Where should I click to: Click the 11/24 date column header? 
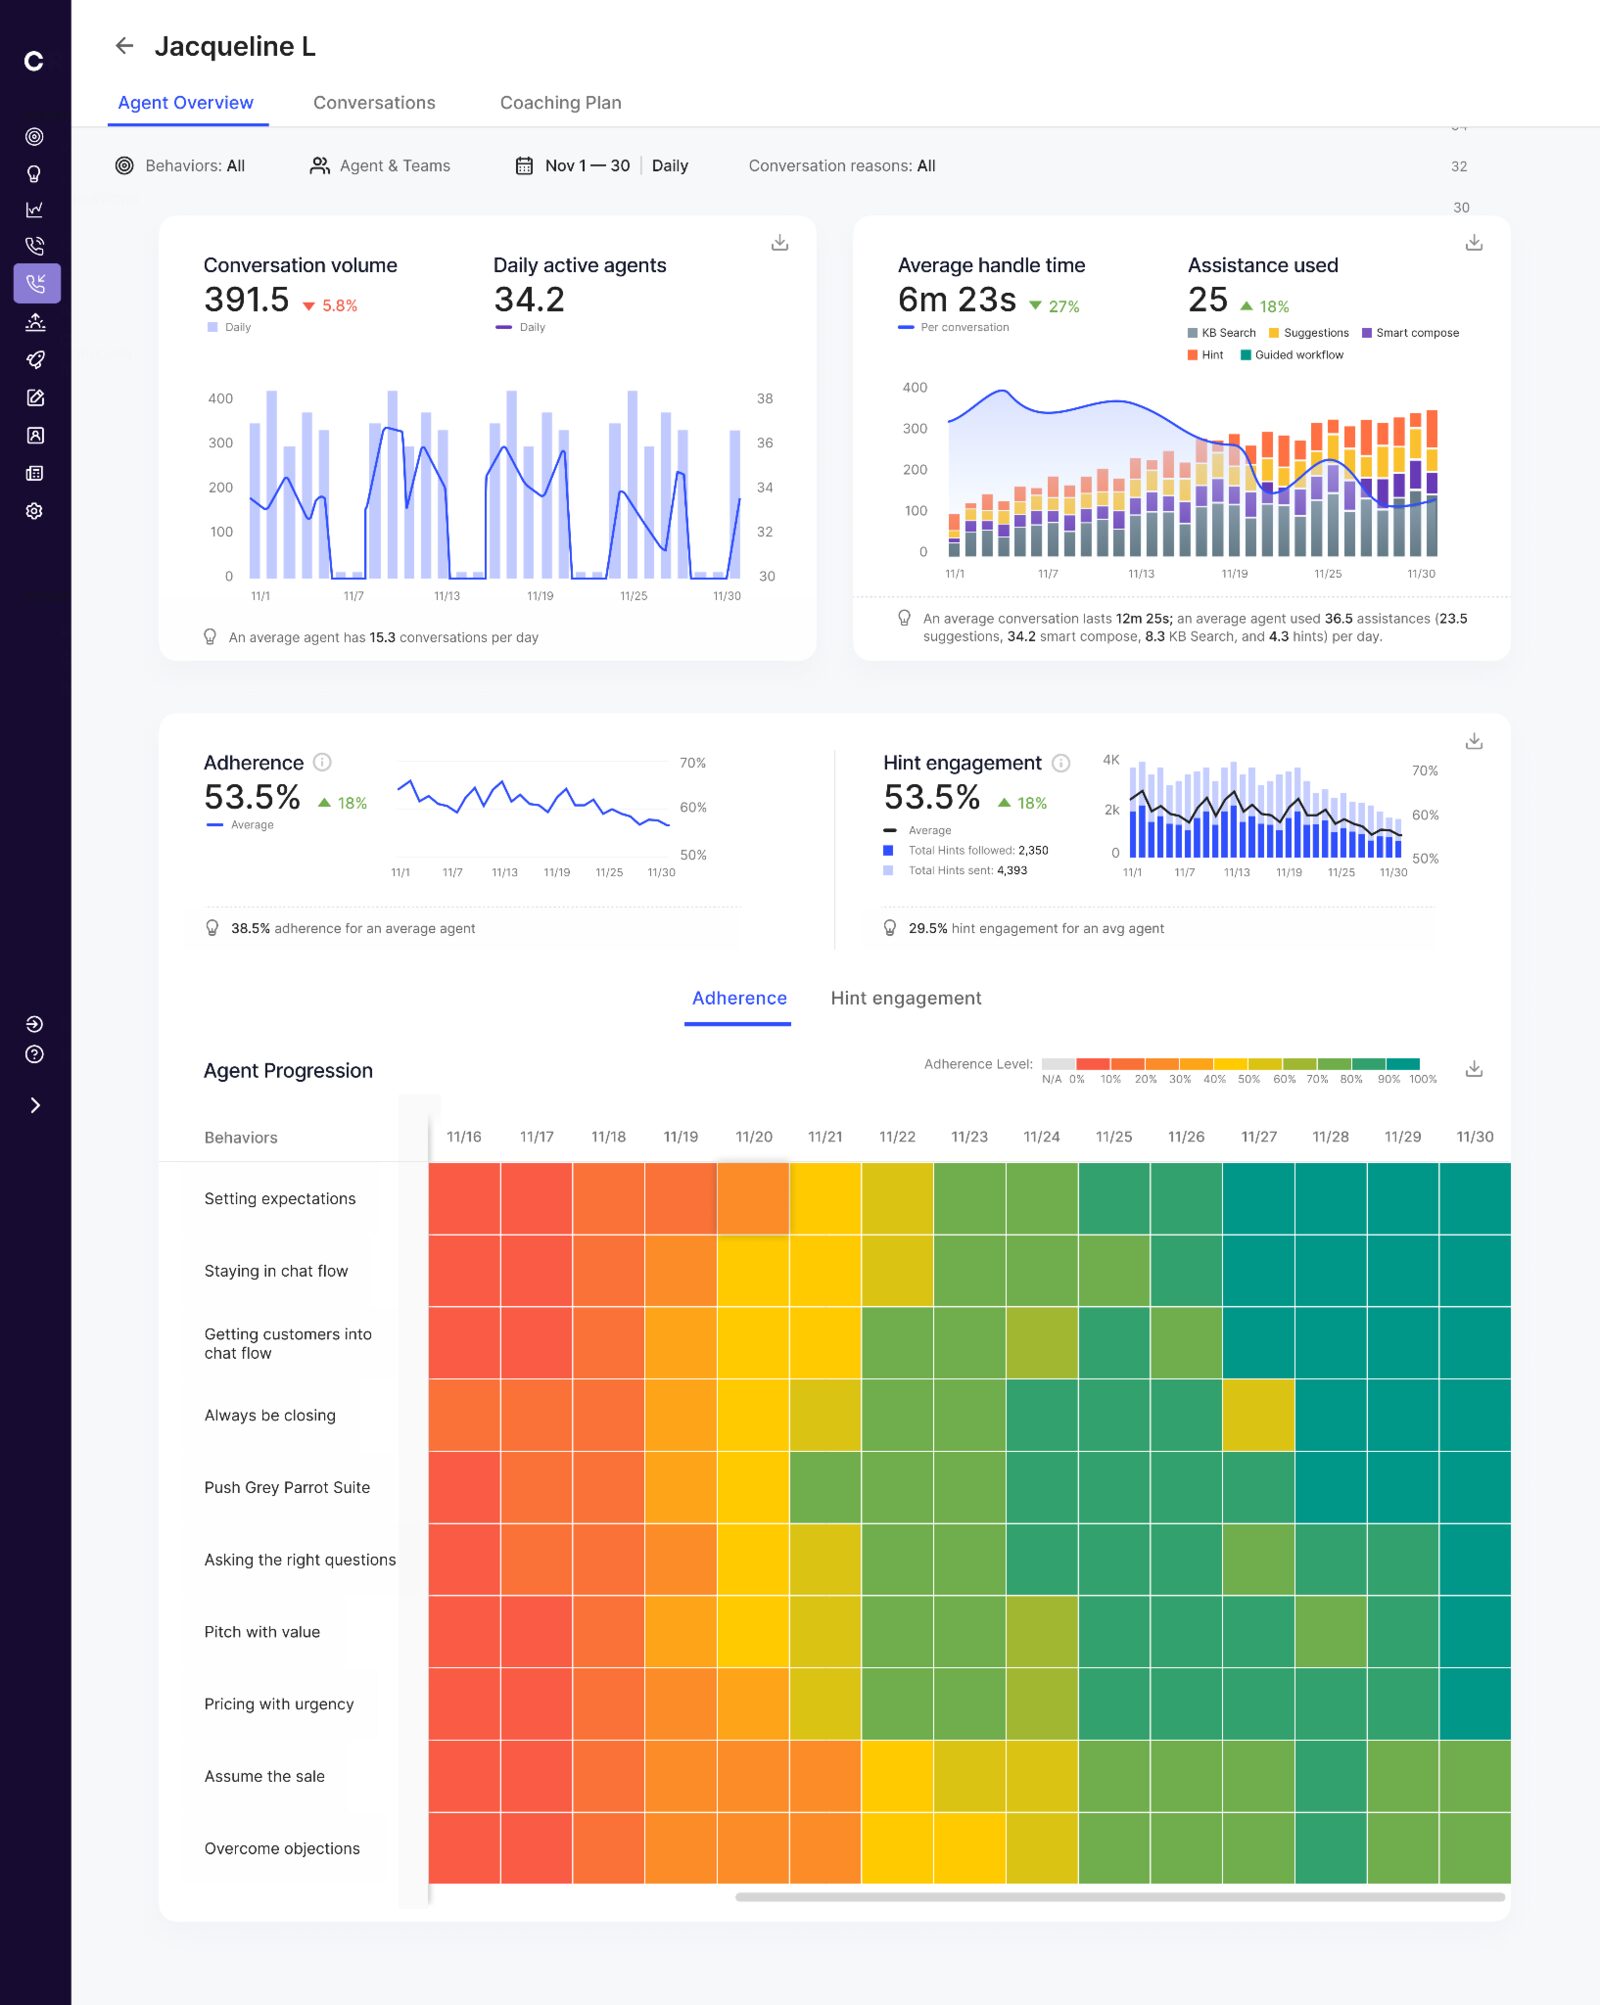pos(1041,1137)
